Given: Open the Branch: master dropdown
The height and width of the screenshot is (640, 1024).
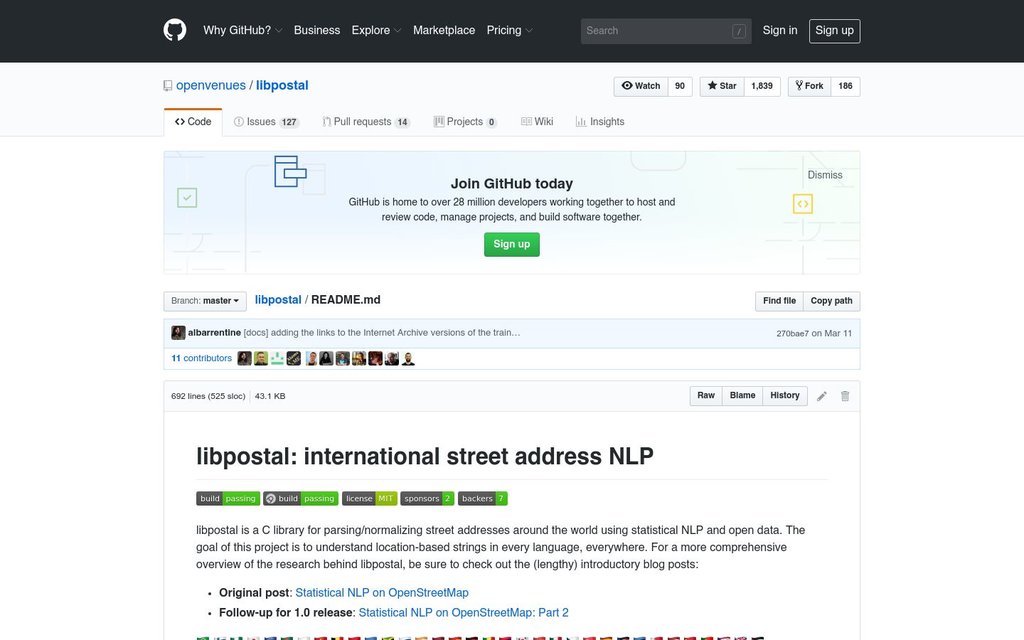Looking at the screenshot, I should point(205,301).
